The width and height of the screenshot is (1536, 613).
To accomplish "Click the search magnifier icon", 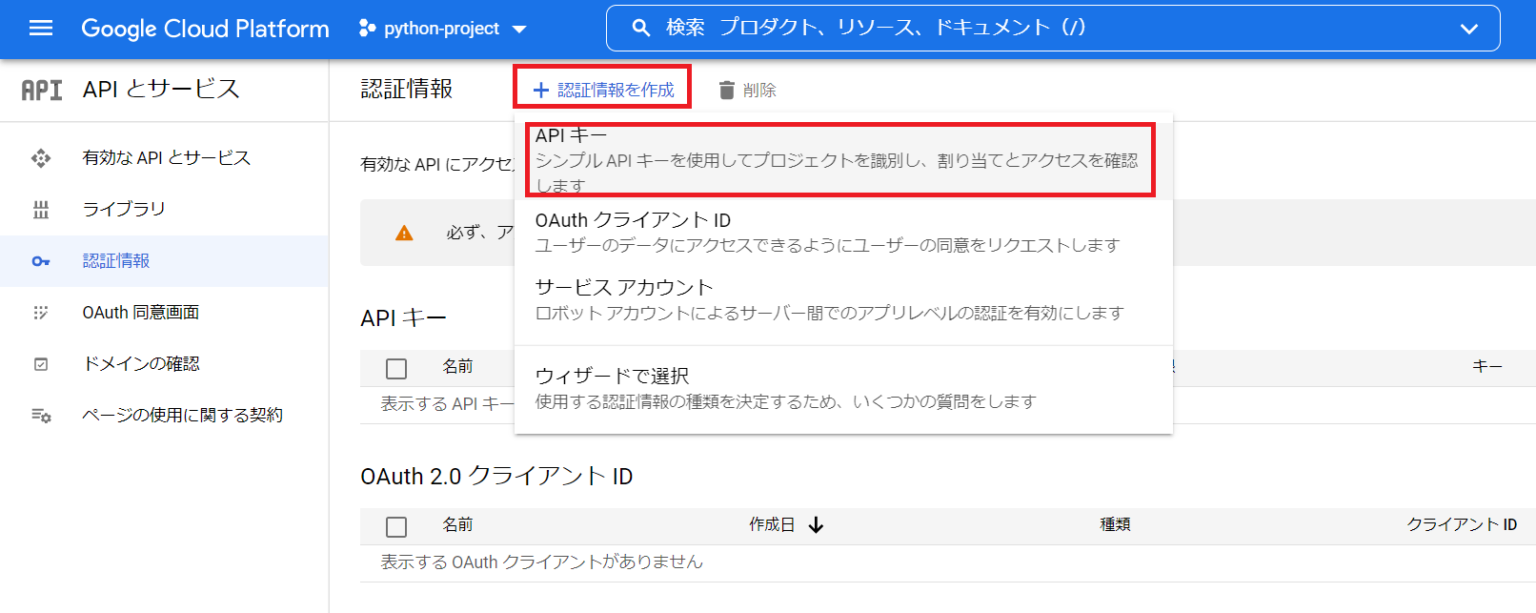I will [641, 28].
